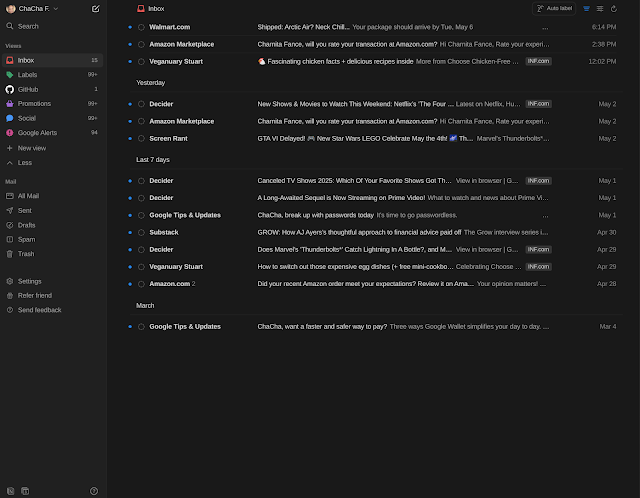Open Marvel's Thunderbolts Decider Apr 29 email
The image size is (640, 498).
(375, 250)
